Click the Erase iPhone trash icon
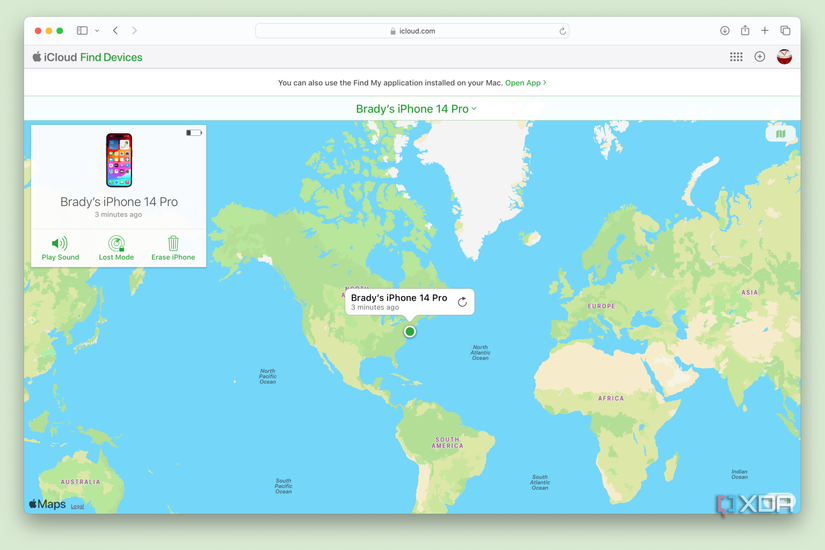Image resolution: width=825 pixels, height=550 pixels. 173,243
